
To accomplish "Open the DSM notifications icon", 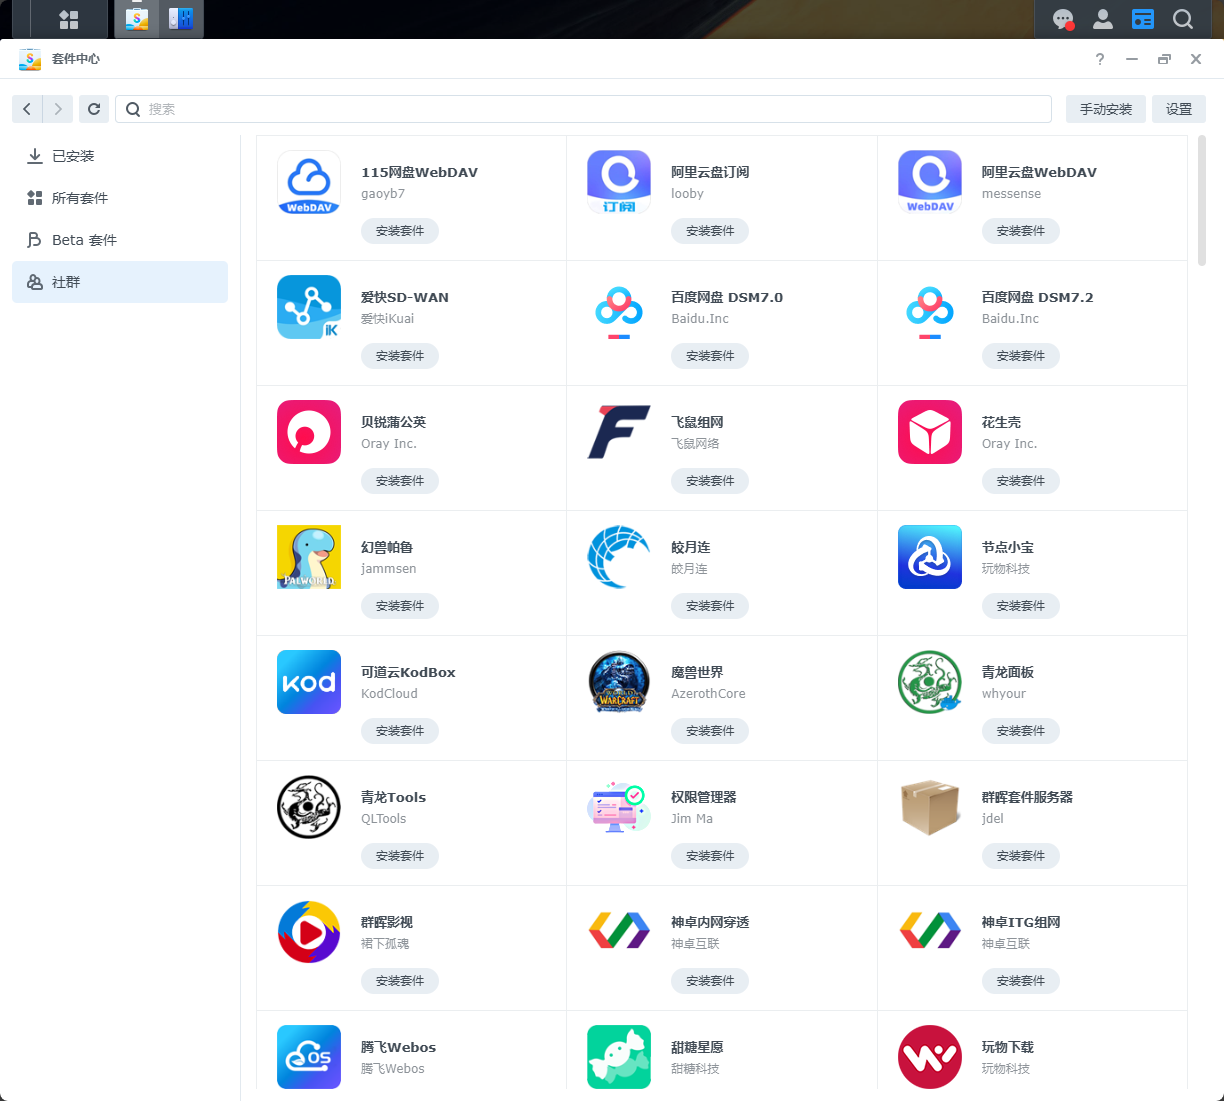I will pos(1063,19).
